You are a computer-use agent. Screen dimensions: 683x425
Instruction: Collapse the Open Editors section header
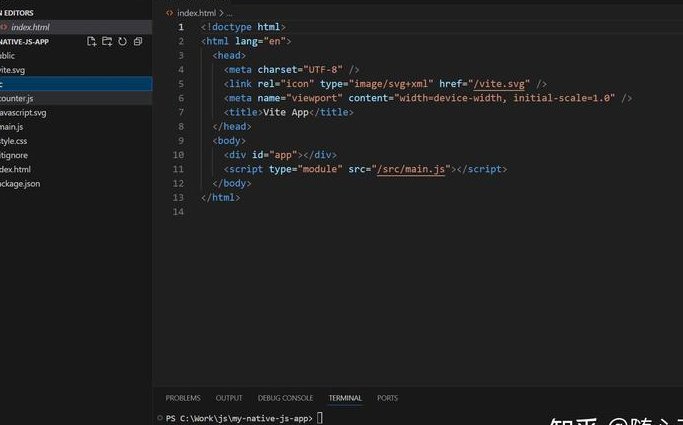click(17, 13)
